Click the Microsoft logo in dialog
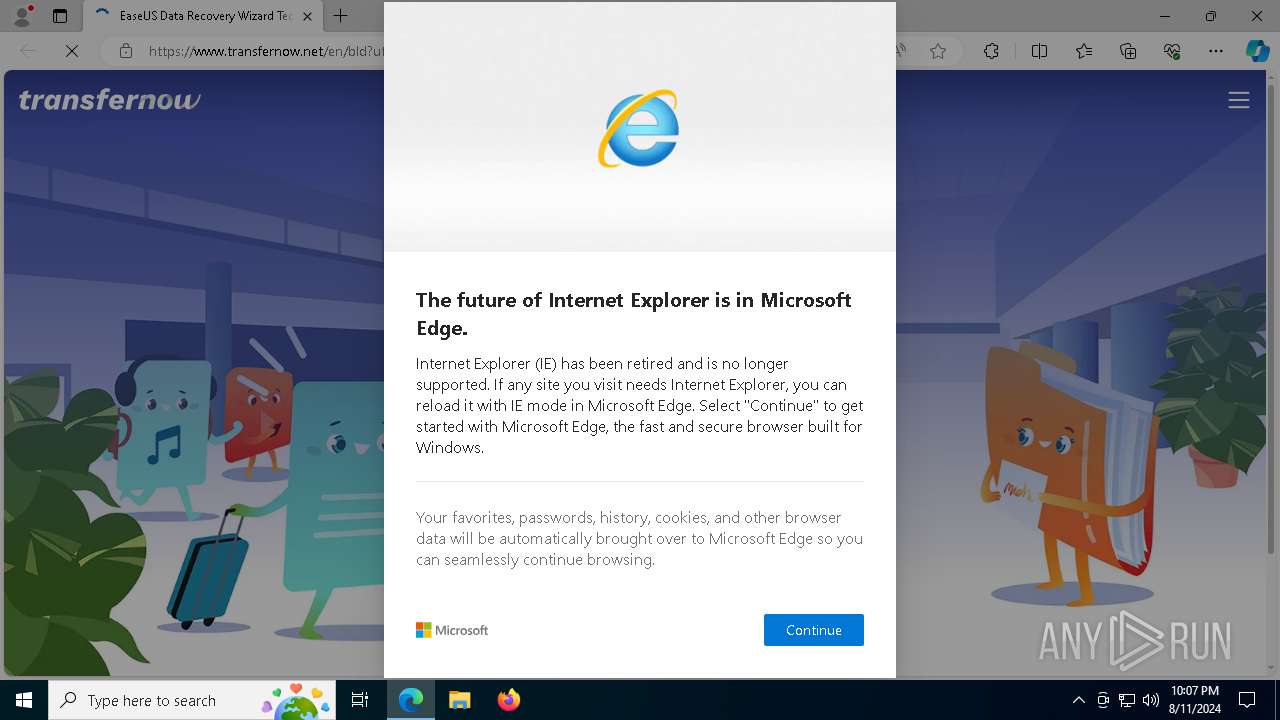The height and width of the screenshot is (720, 1280). tap(452, 630)
